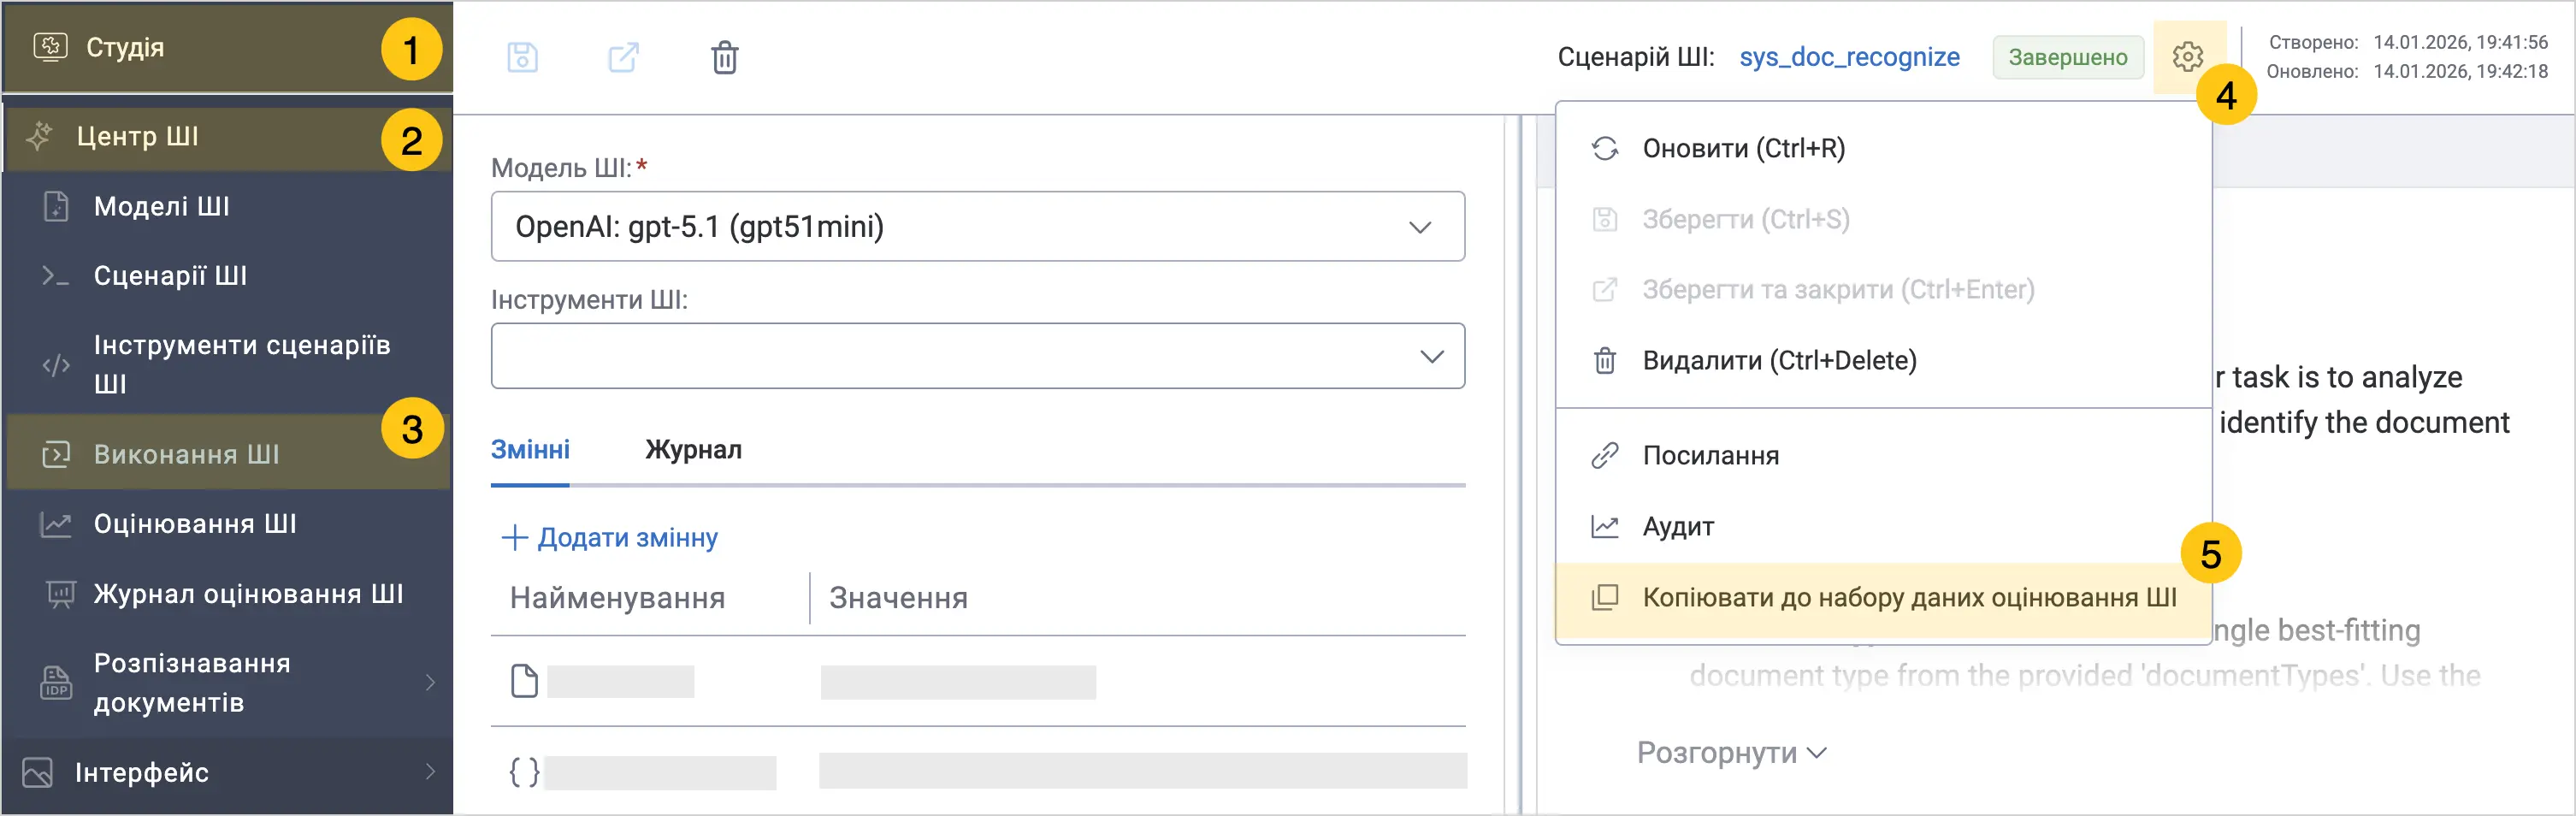Select Виконання ШІ in the sidebar
2576x816 pixels.
[x=227, y=454]
